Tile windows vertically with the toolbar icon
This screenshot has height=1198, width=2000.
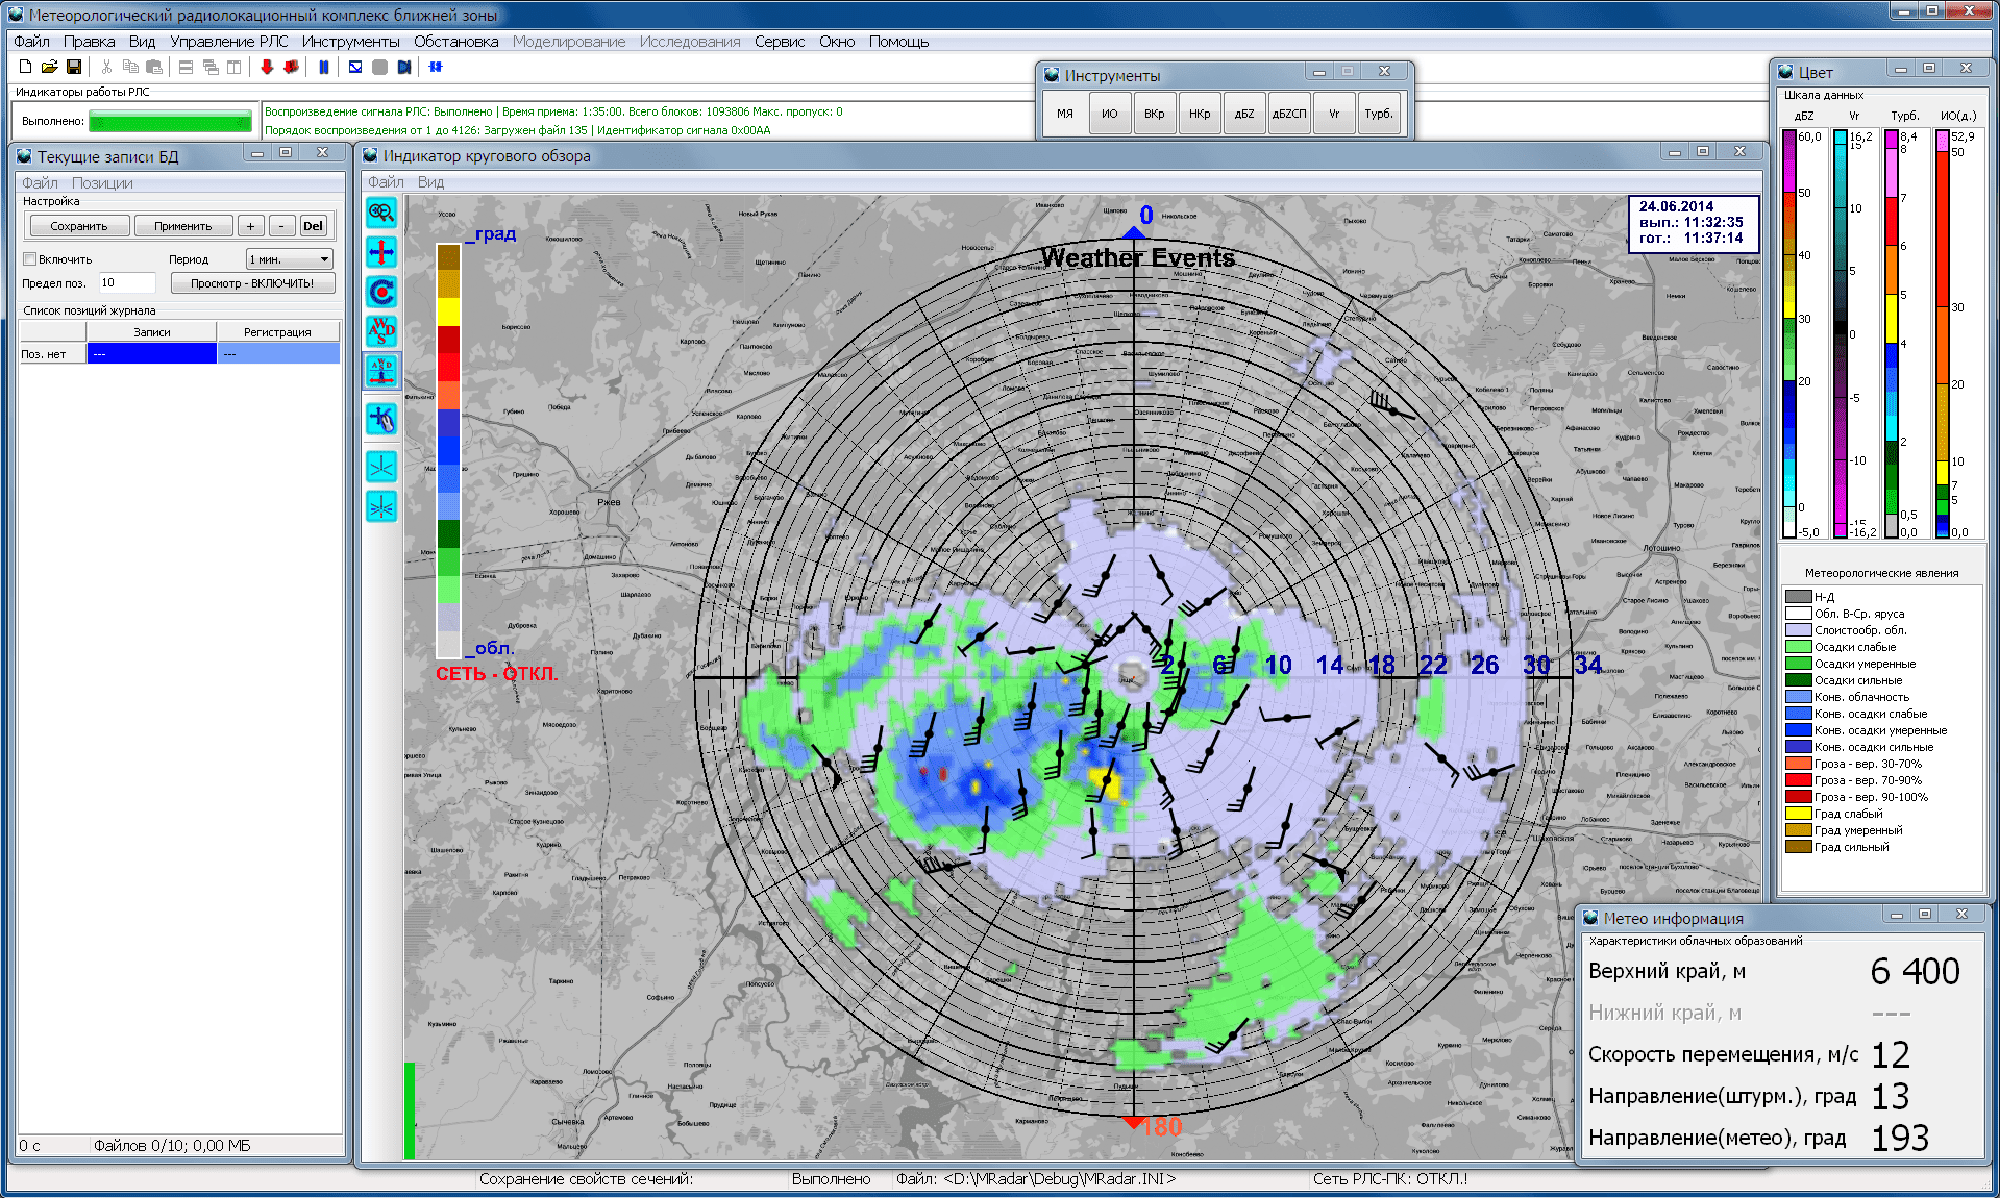tap(234, 67)
